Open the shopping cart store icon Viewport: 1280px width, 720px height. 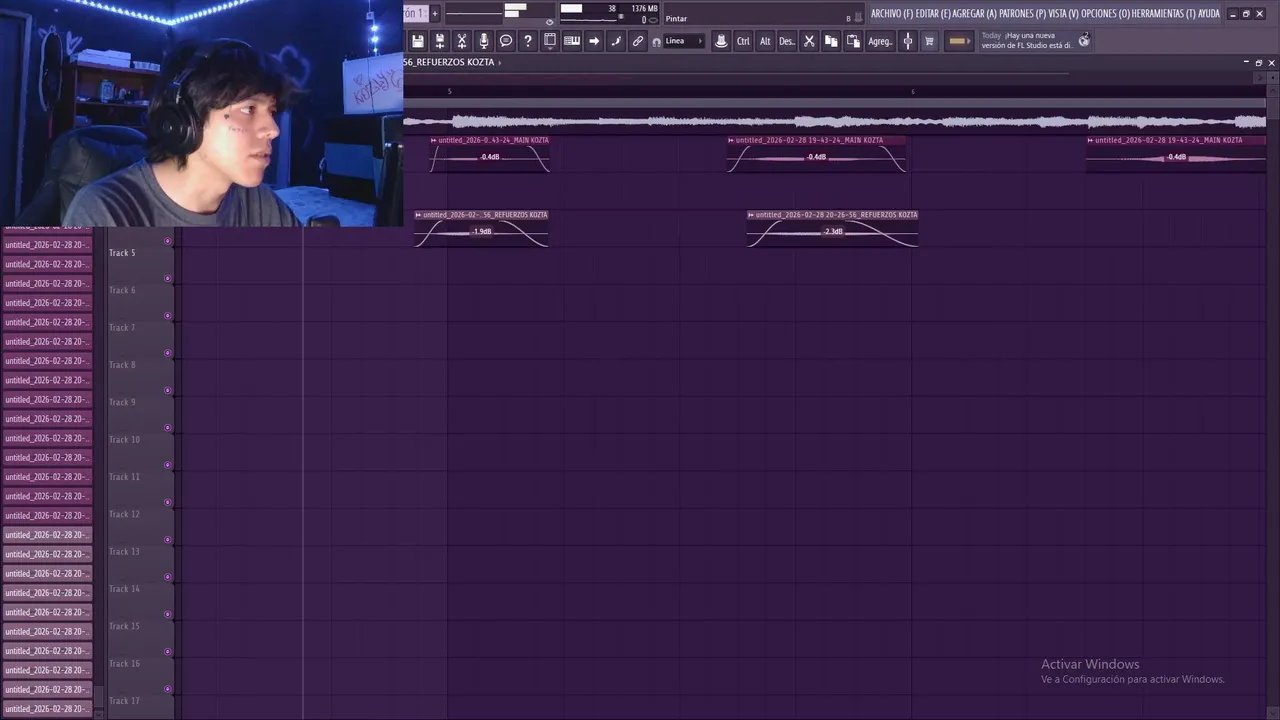(x=929, y=41)
